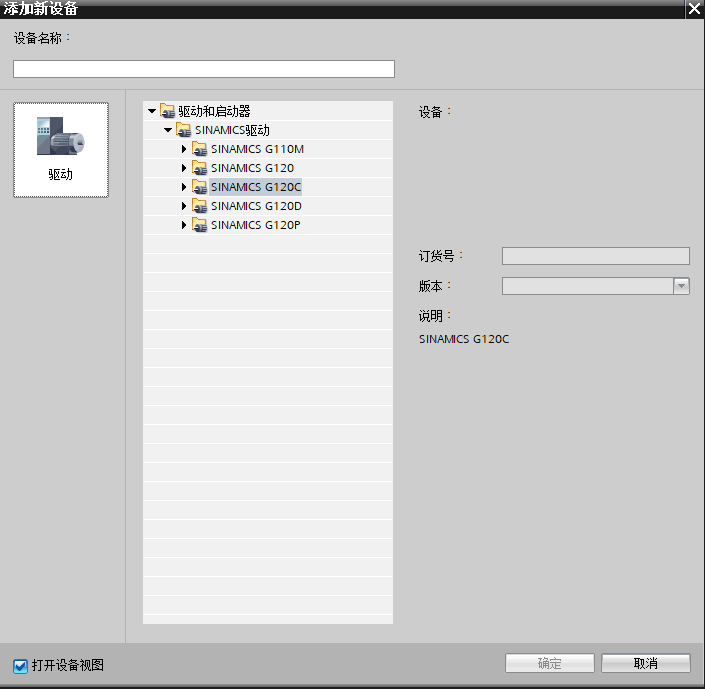This screenshot has width=705, height=689.
Task: Toggle the 打开设备视图 checkbox
Action: click(20, 666)
